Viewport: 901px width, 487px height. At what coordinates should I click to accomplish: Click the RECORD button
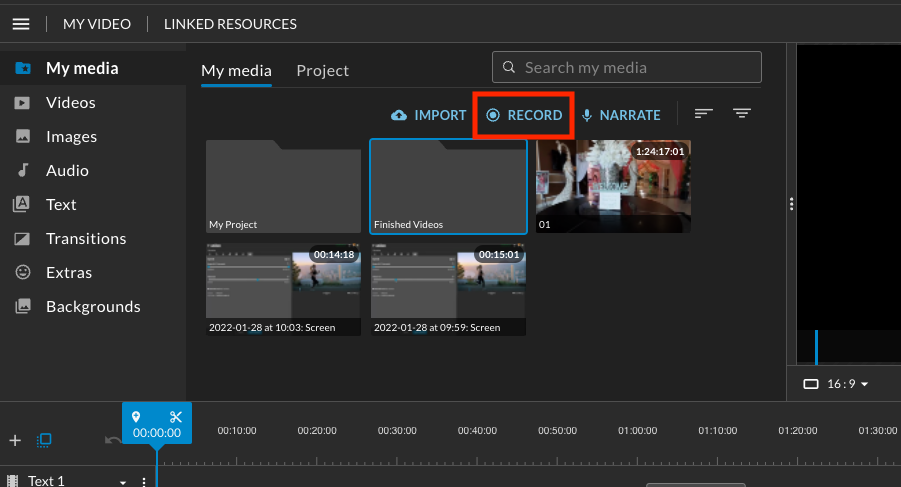pyautogui.click(x=524, y=115)
